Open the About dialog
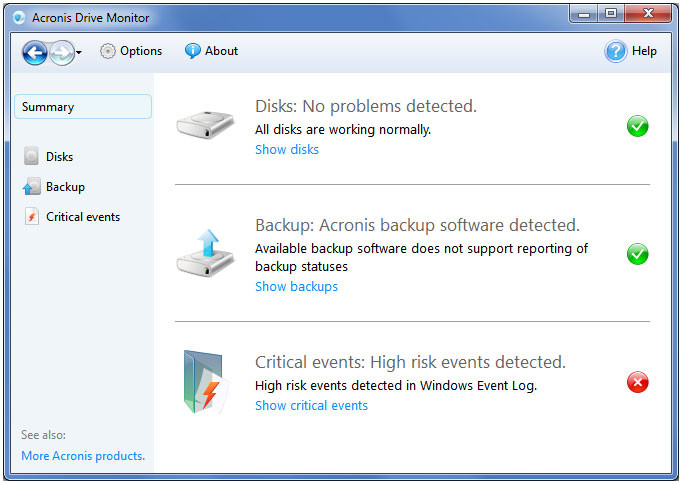This screenshot has height=484, width=681. (211, 51)
